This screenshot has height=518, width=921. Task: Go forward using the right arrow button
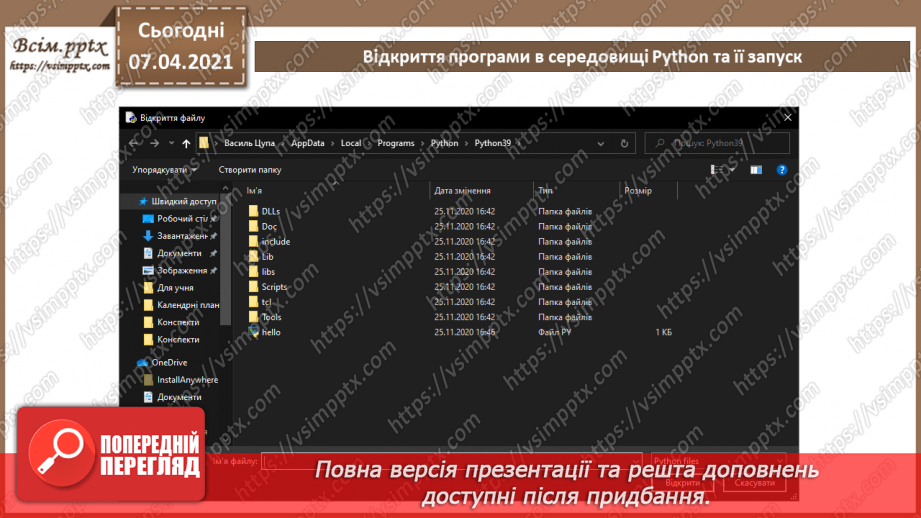[x=154, y=143]
